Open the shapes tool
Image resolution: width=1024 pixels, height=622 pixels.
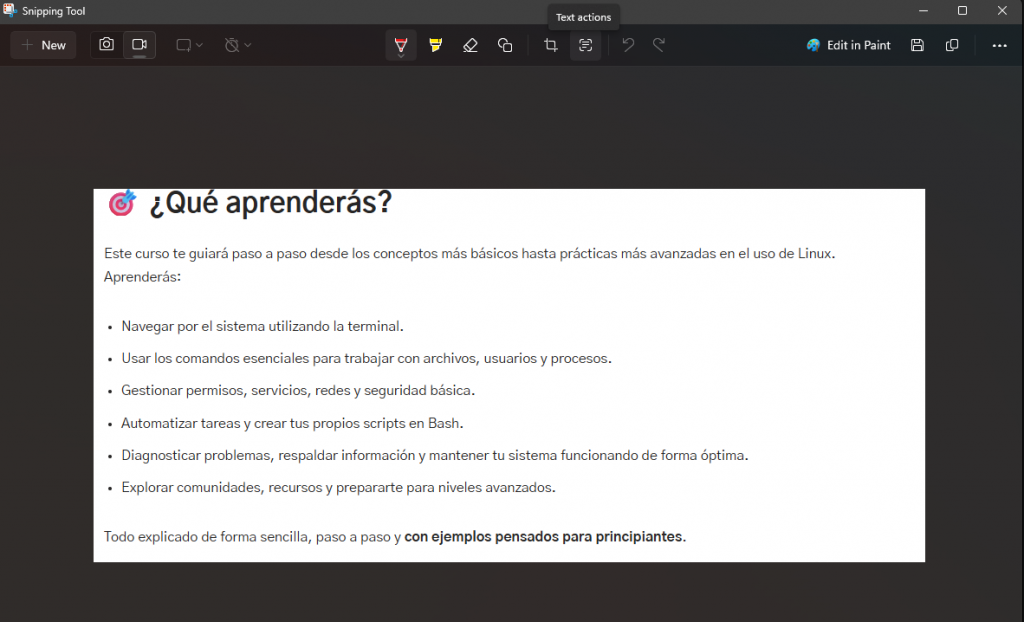[505, 45]
